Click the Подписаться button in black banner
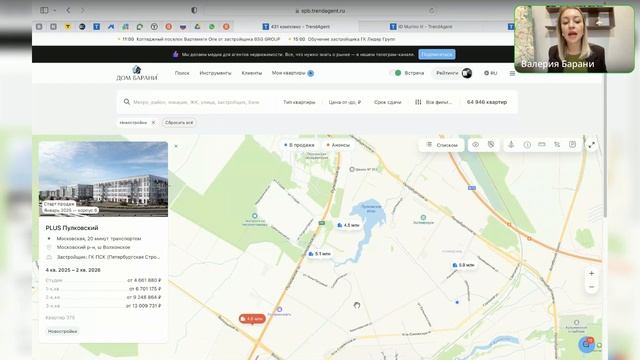The height and width of the screenshot is (360, 640). pos(437,54)
